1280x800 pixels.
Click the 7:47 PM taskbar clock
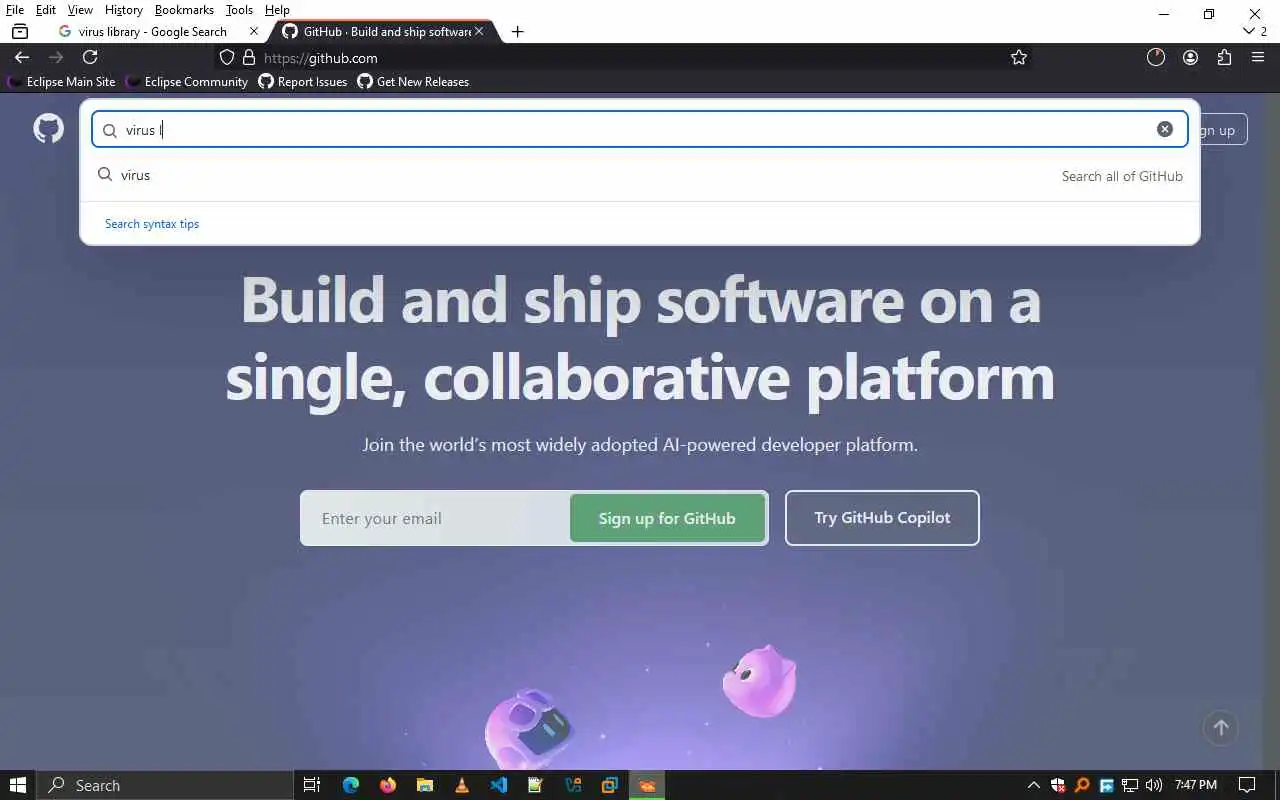pos(1196,785)
